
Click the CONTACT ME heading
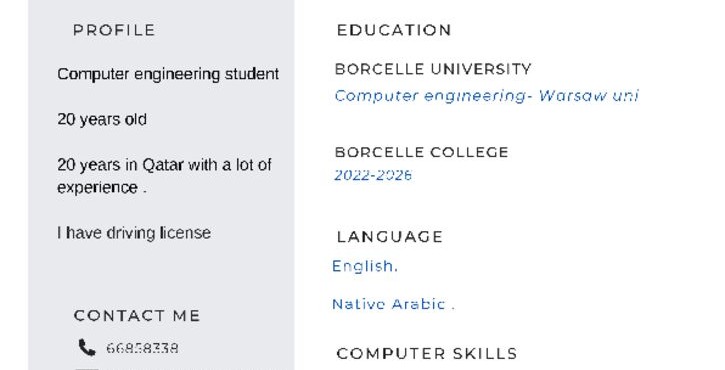[137, 316]
